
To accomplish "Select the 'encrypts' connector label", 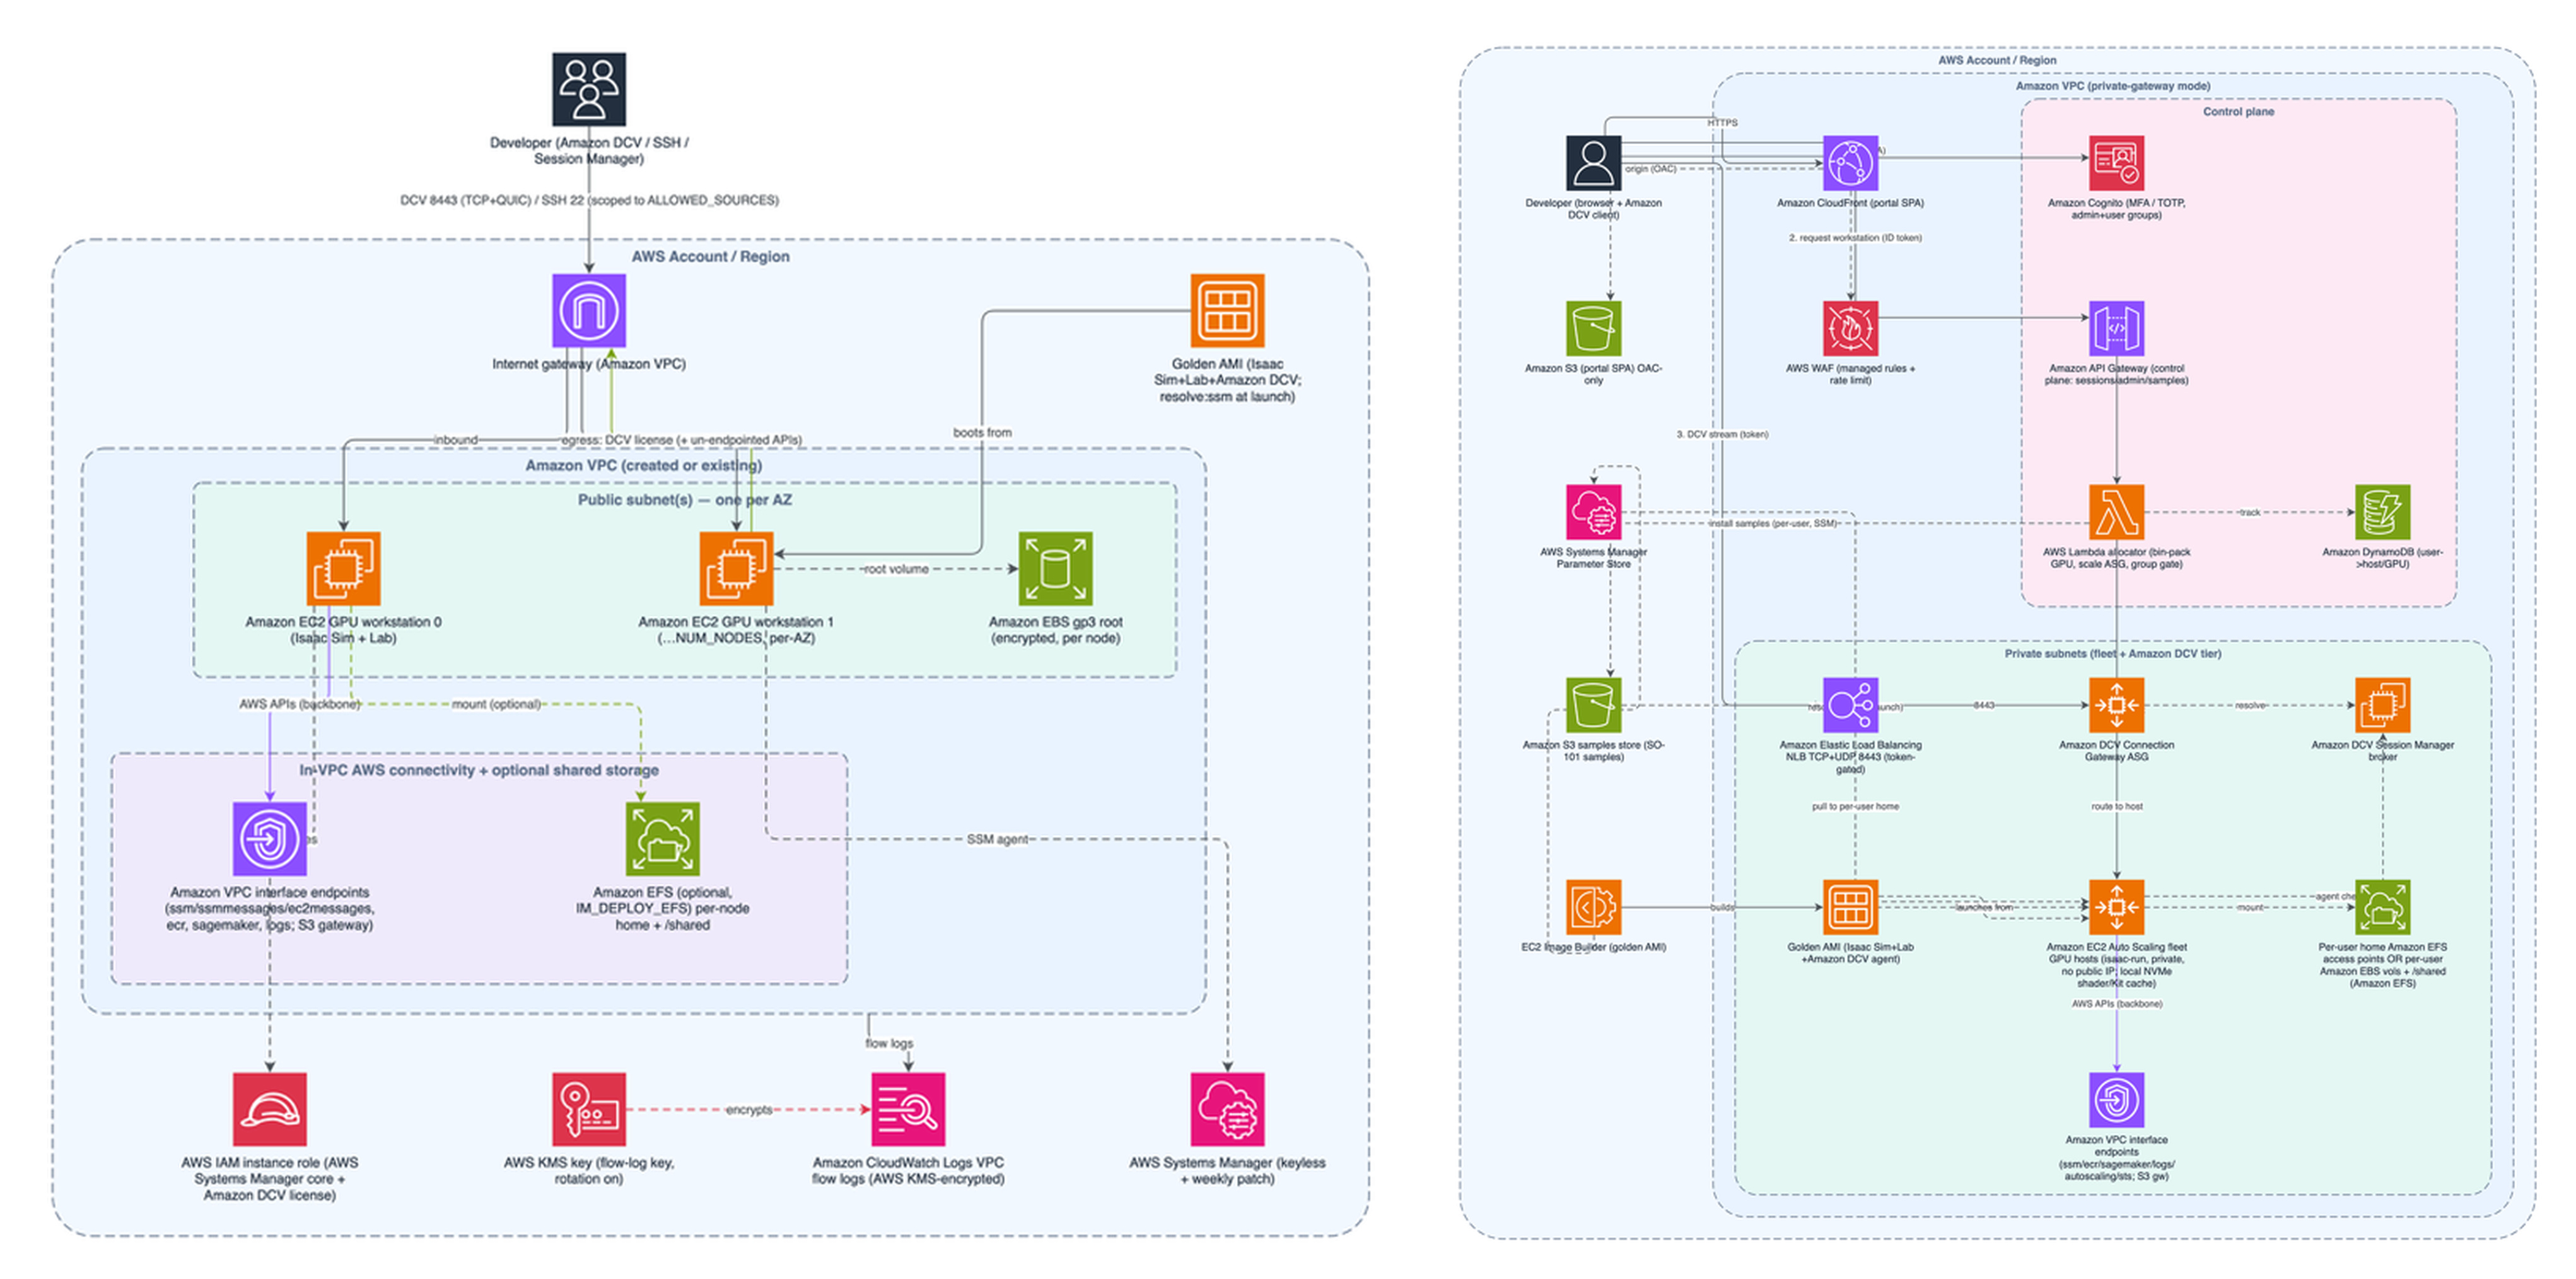I will tap(749, 1110).
